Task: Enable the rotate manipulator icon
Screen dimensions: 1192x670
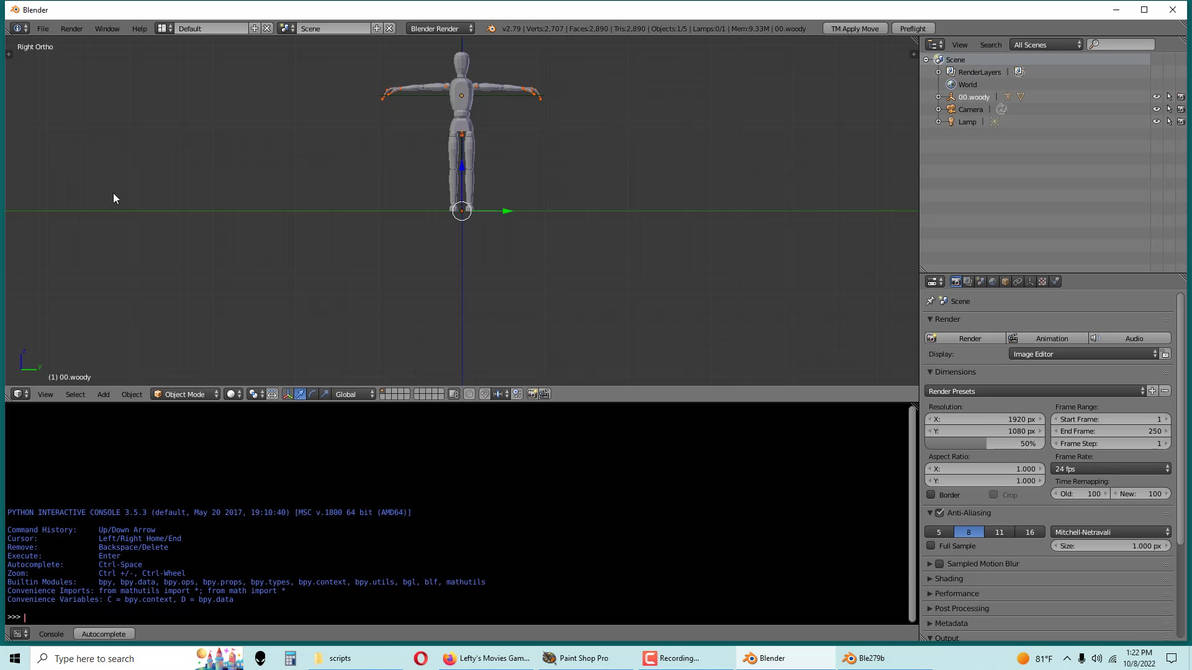Action: pos(312,393)
